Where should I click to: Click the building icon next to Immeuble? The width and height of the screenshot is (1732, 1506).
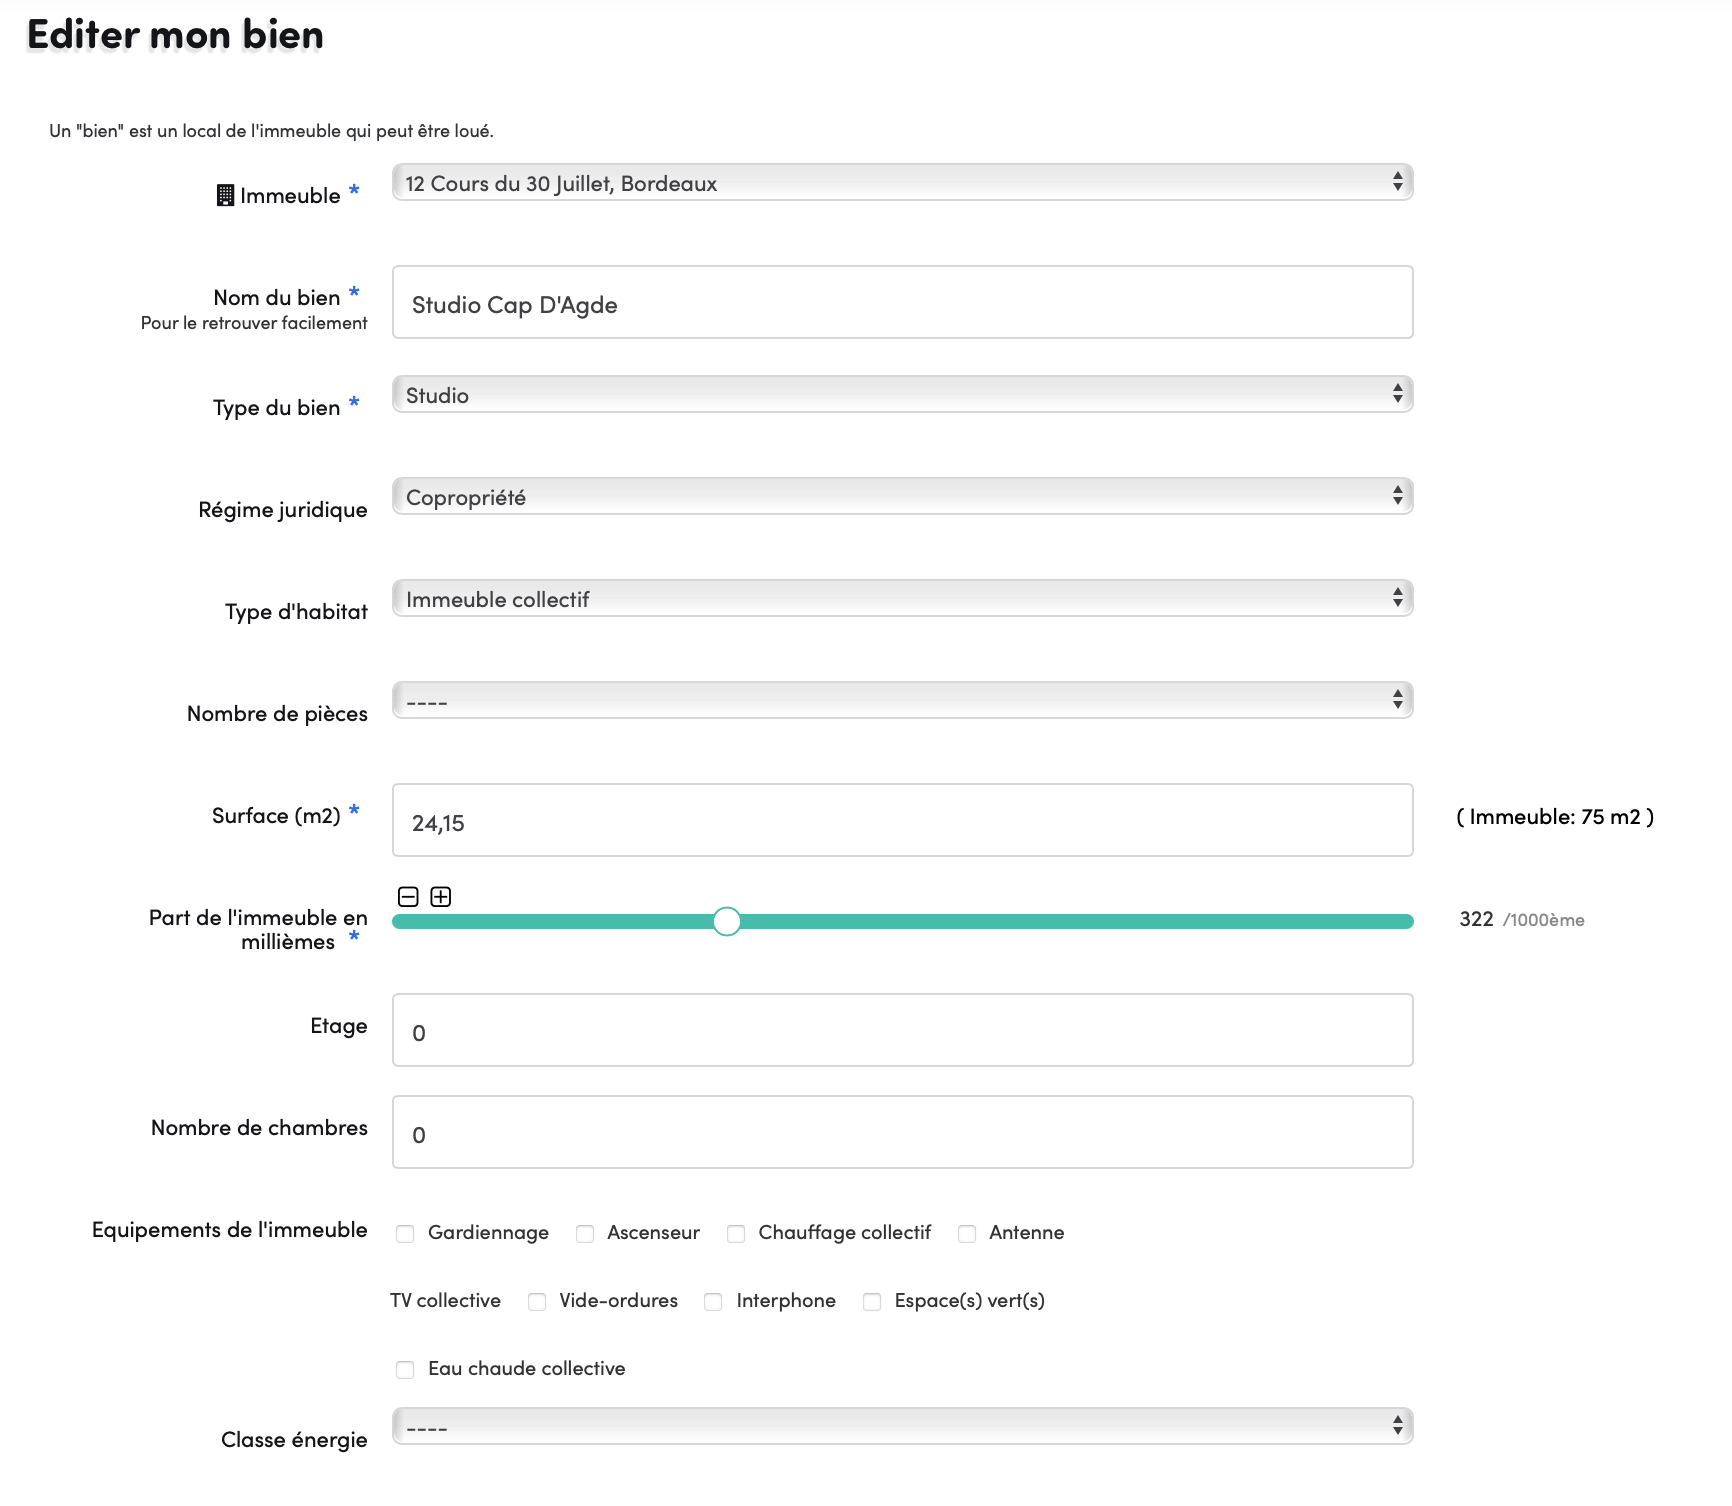coord(226,196)
